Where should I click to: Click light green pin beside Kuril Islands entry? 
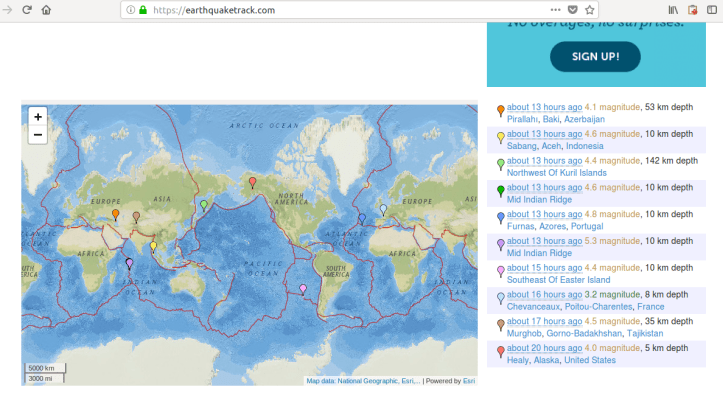tap(501, 164)
